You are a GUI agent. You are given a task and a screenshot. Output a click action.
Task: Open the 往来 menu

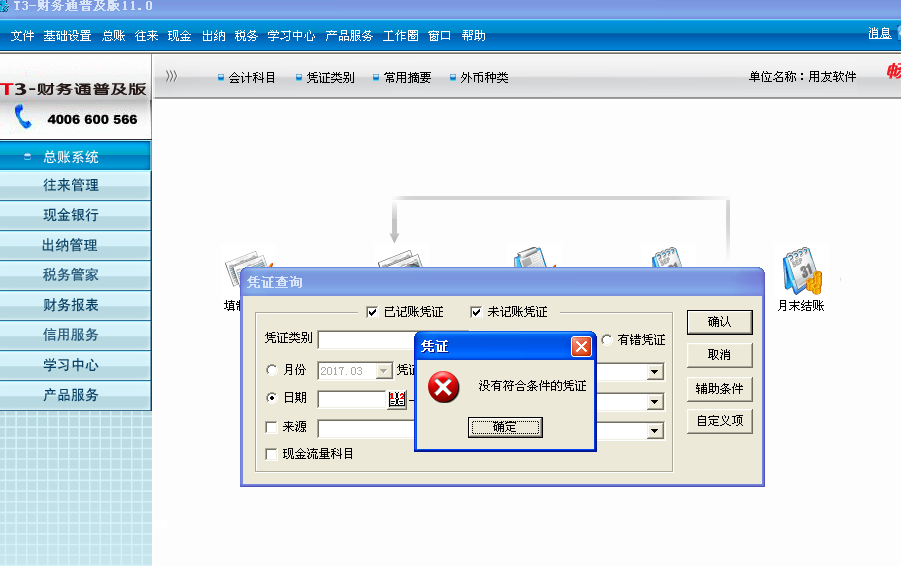click(x=147, y=36)
